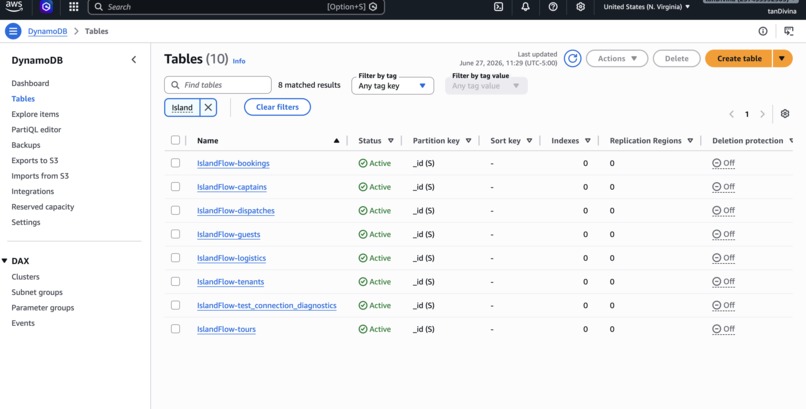Click the Create table button
This screenshot has height=409, width=806.
(739, 59)
